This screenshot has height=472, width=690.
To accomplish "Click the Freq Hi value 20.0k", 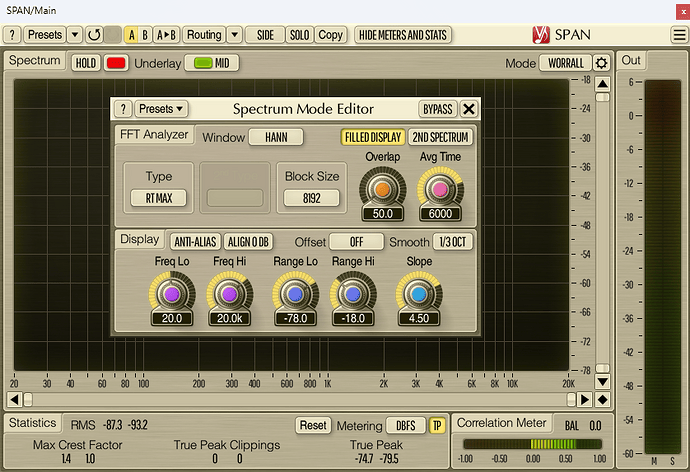I will [x=229, y=318].
